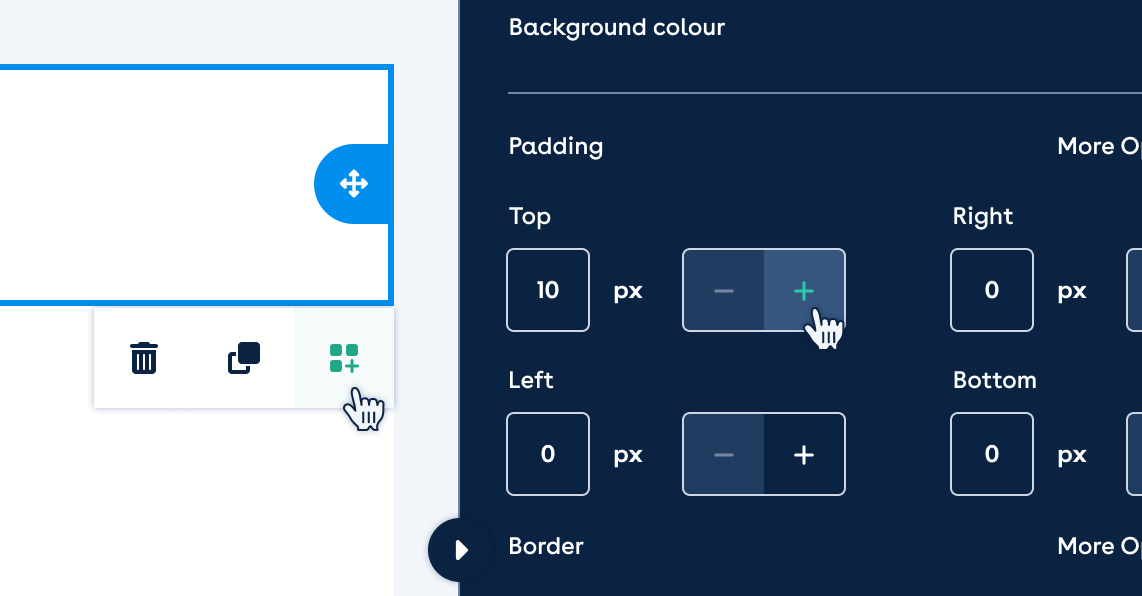Duplicate the selected block
Image resolution: width=1142 pixels, height=596 pixels.
244,358
